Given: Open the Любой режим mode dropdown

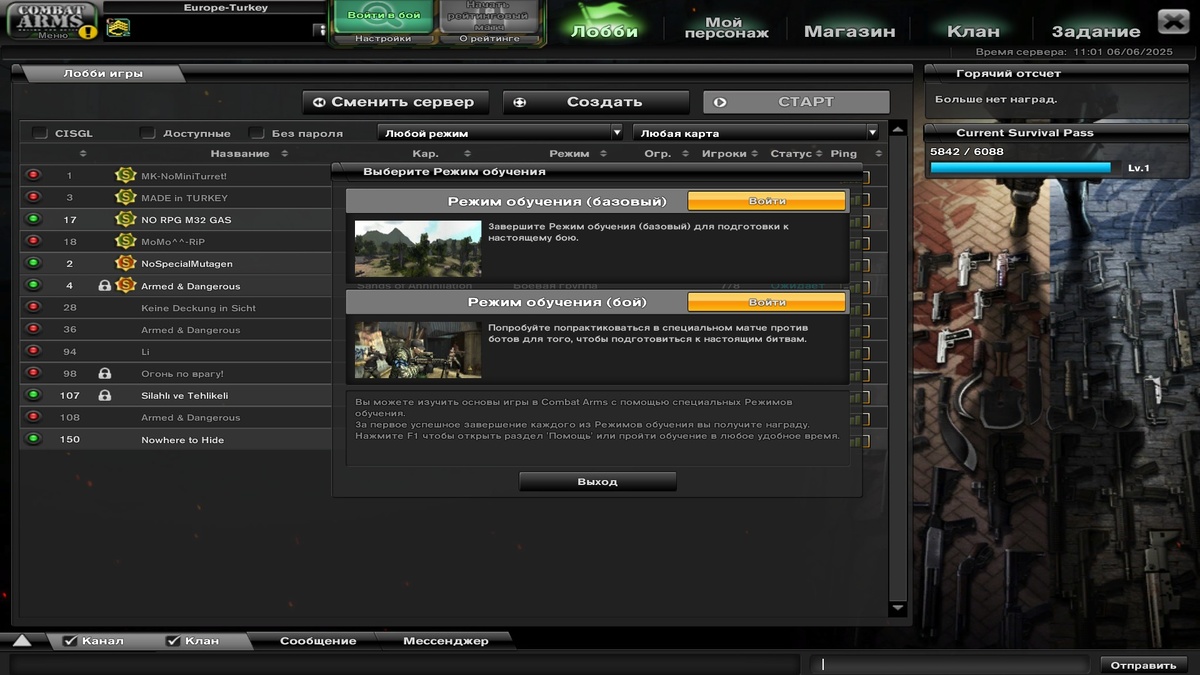Looking at the screenshot, I should pos(501,132).
